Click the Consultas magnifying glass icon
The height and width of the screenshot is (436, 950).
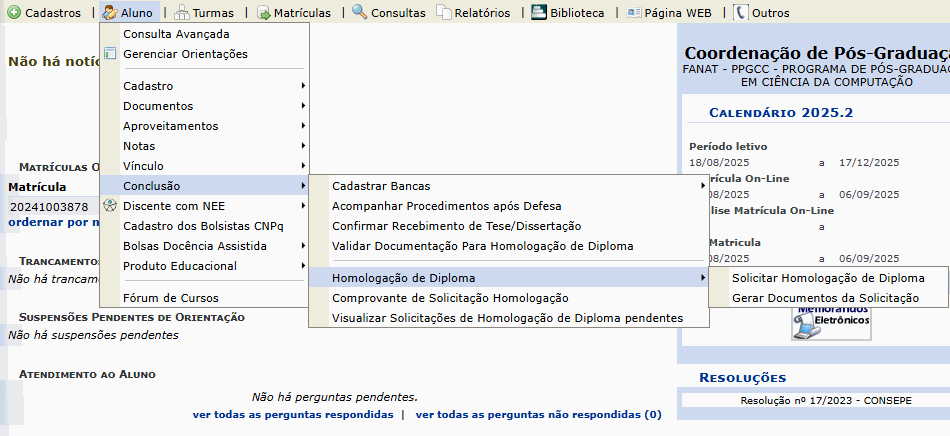(x=359, y=13)
